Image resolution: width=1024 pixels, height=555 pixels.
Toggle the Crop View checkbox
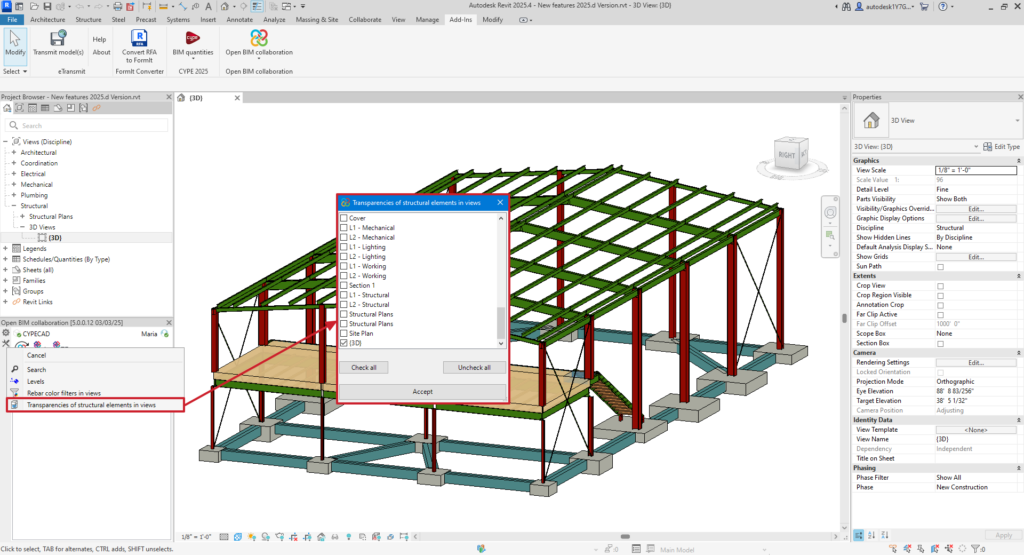(x=940, y=286)
